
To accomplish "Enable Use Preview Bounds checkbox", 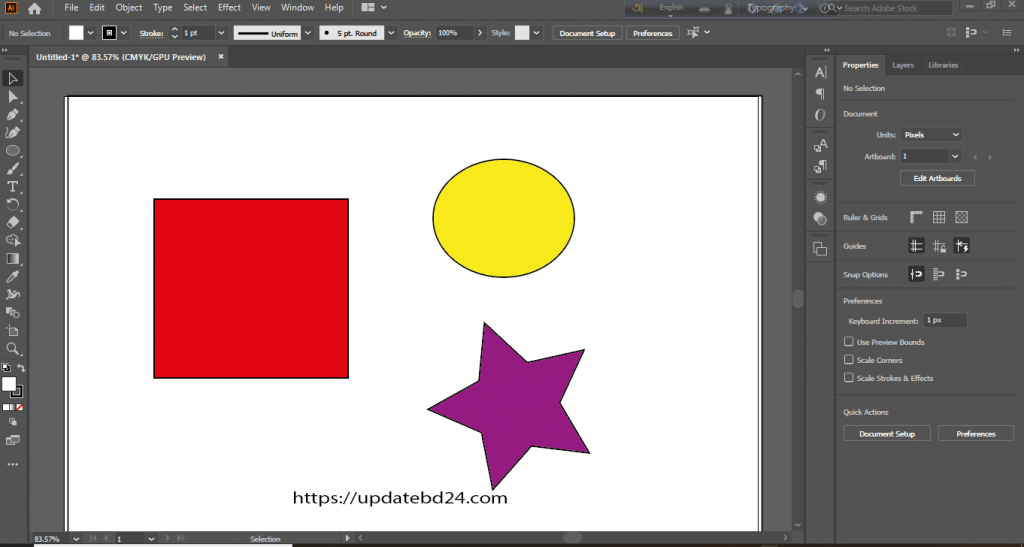I will [849, 342].
